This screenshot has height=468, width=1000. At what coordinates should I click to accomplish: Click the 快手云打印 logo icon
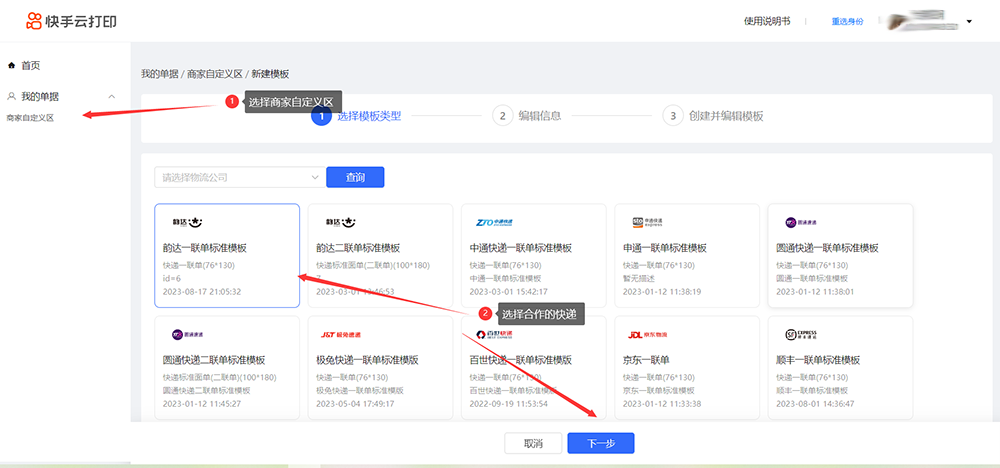[x=34, y=21]
